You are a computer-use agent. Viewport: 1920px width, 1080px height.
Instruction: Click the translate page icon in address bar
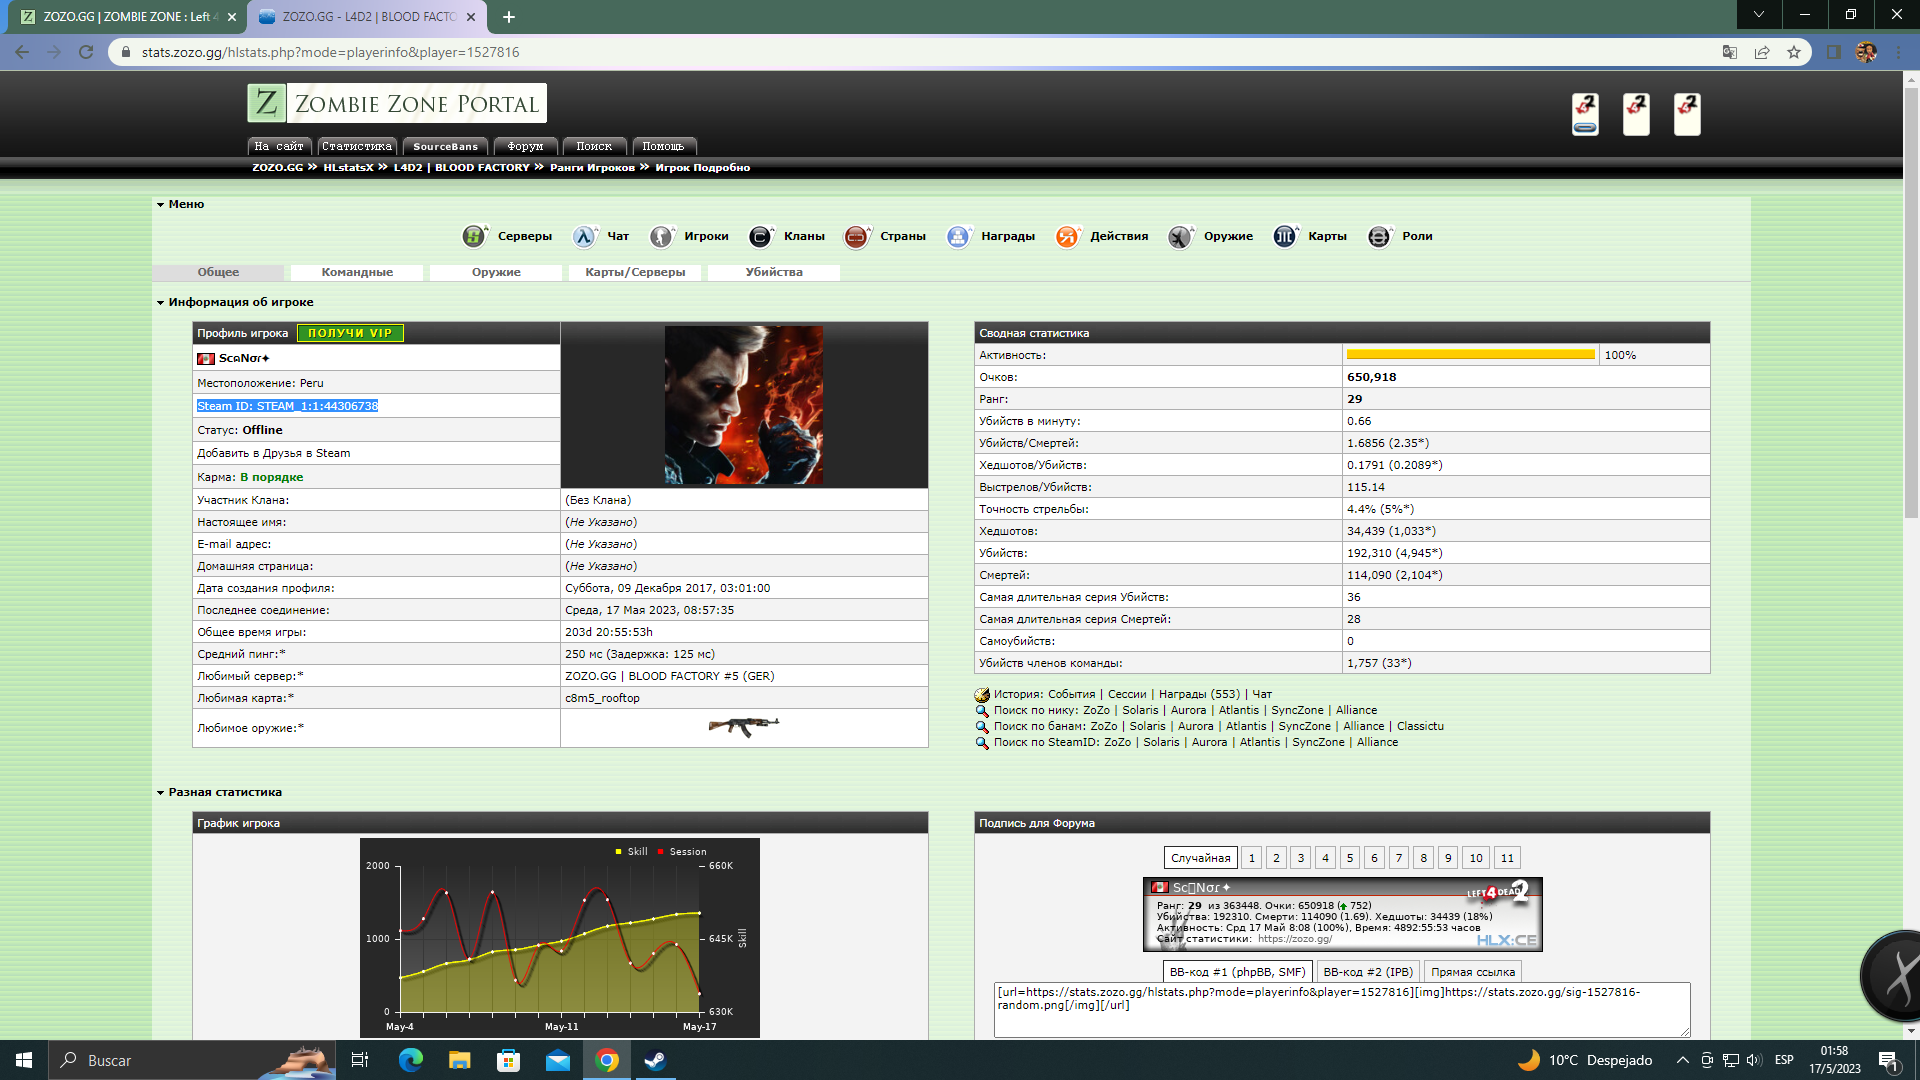1730,52
